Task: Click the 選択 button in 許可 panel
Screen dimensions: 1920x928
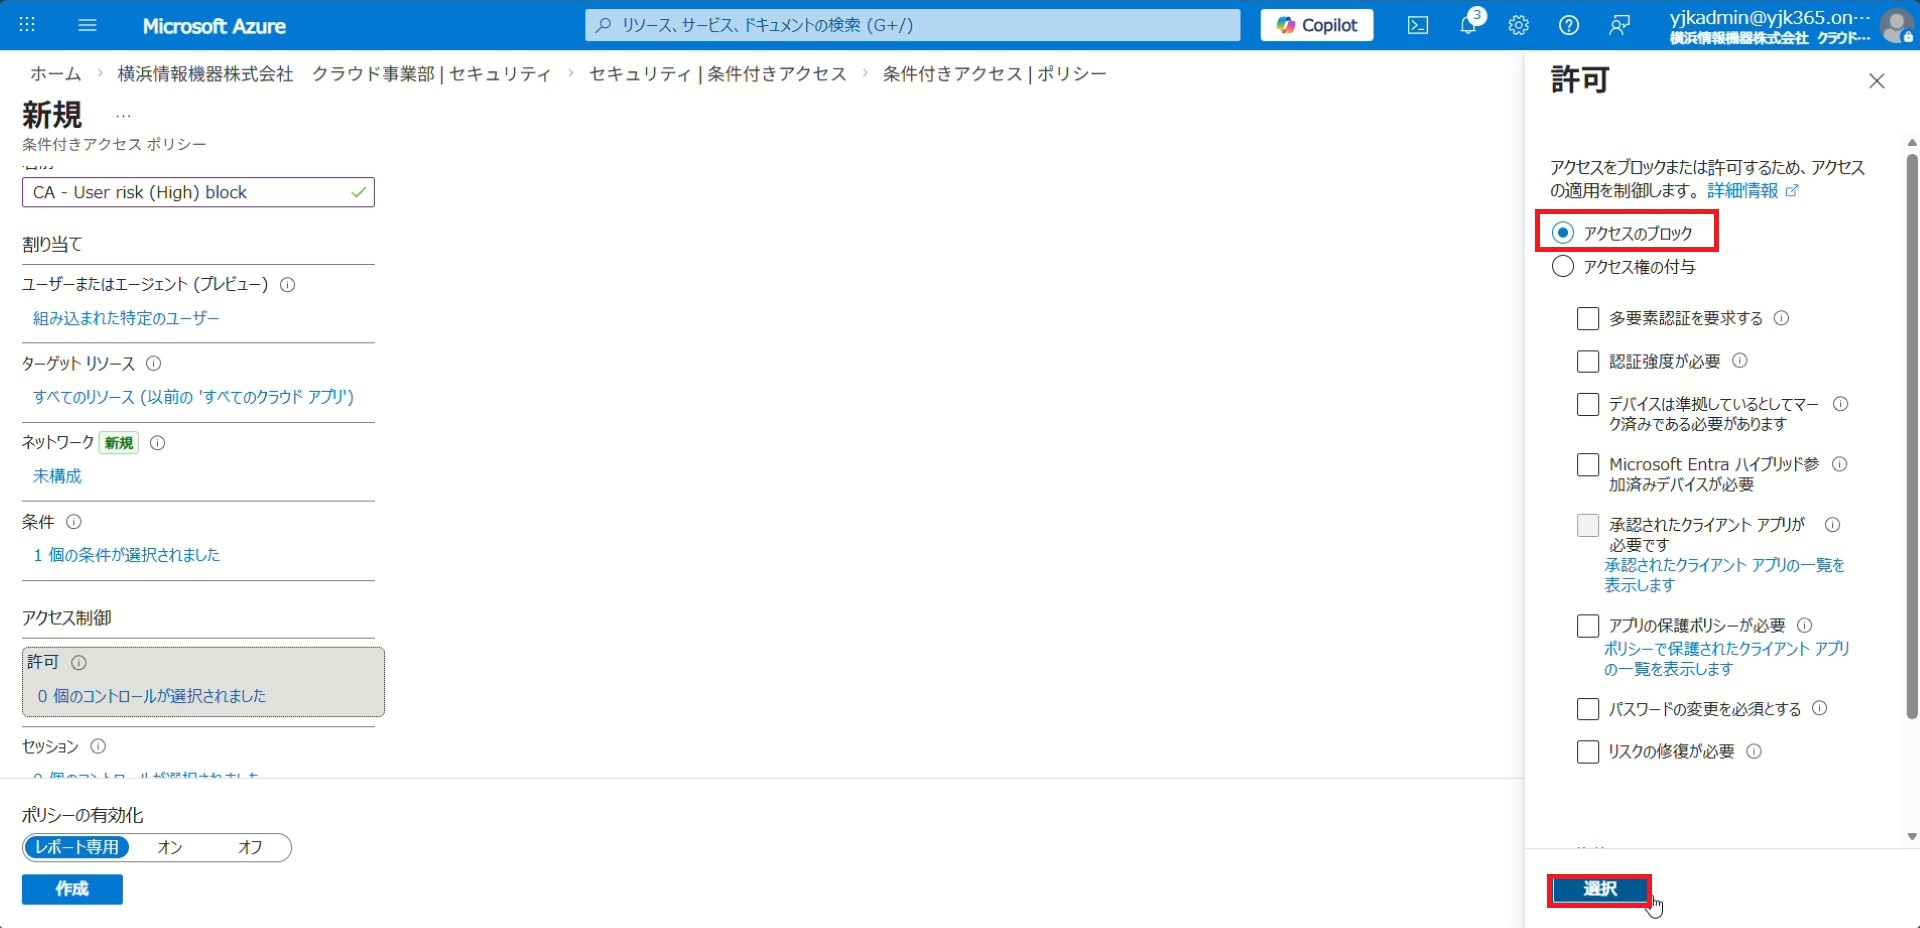Action: click(x=1599, y=889)
